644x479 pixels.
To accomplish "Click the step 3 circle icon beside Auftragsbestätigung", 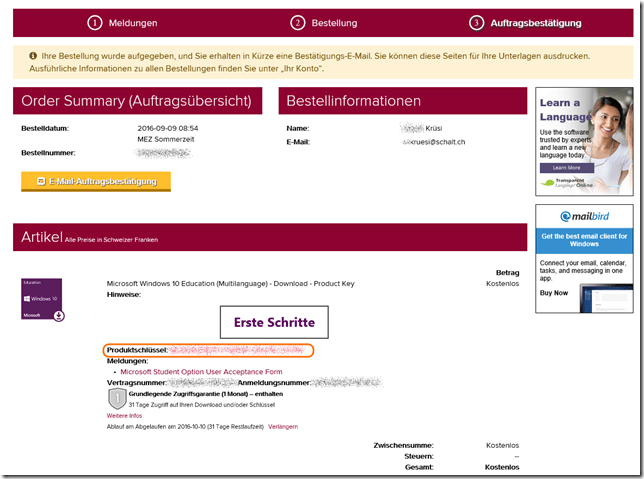I will coord(476,23).
